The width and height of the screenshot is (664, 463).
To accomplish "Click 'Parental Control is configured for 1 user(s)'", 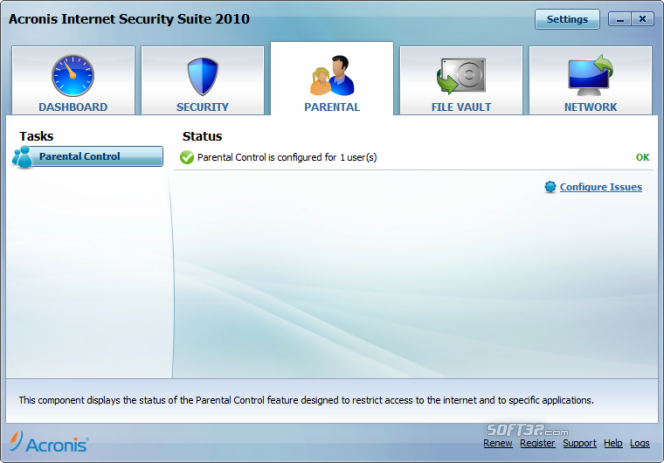I will [287, 158].
